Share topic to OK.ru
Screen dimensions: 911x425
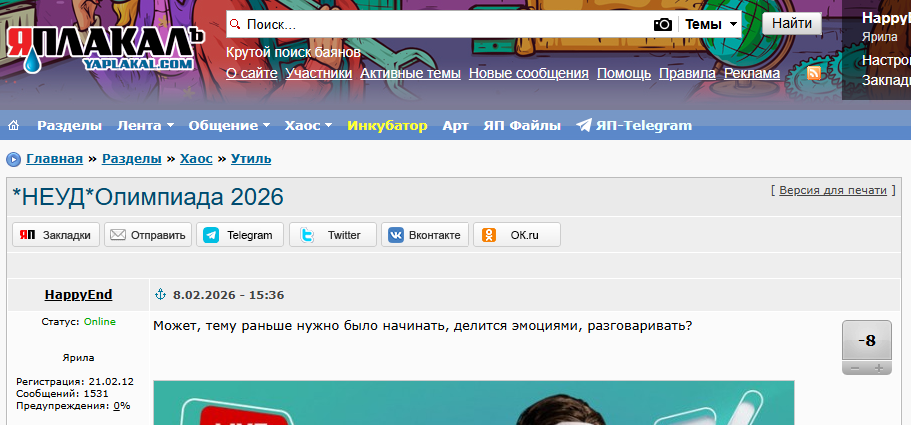pyautogui.click(x=517, y=235)
